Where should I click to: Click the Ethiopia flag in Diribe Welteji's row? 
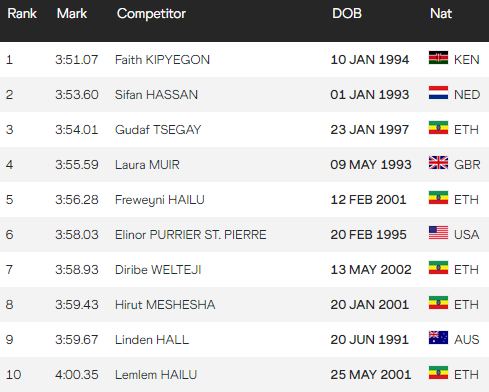[438, 268]
